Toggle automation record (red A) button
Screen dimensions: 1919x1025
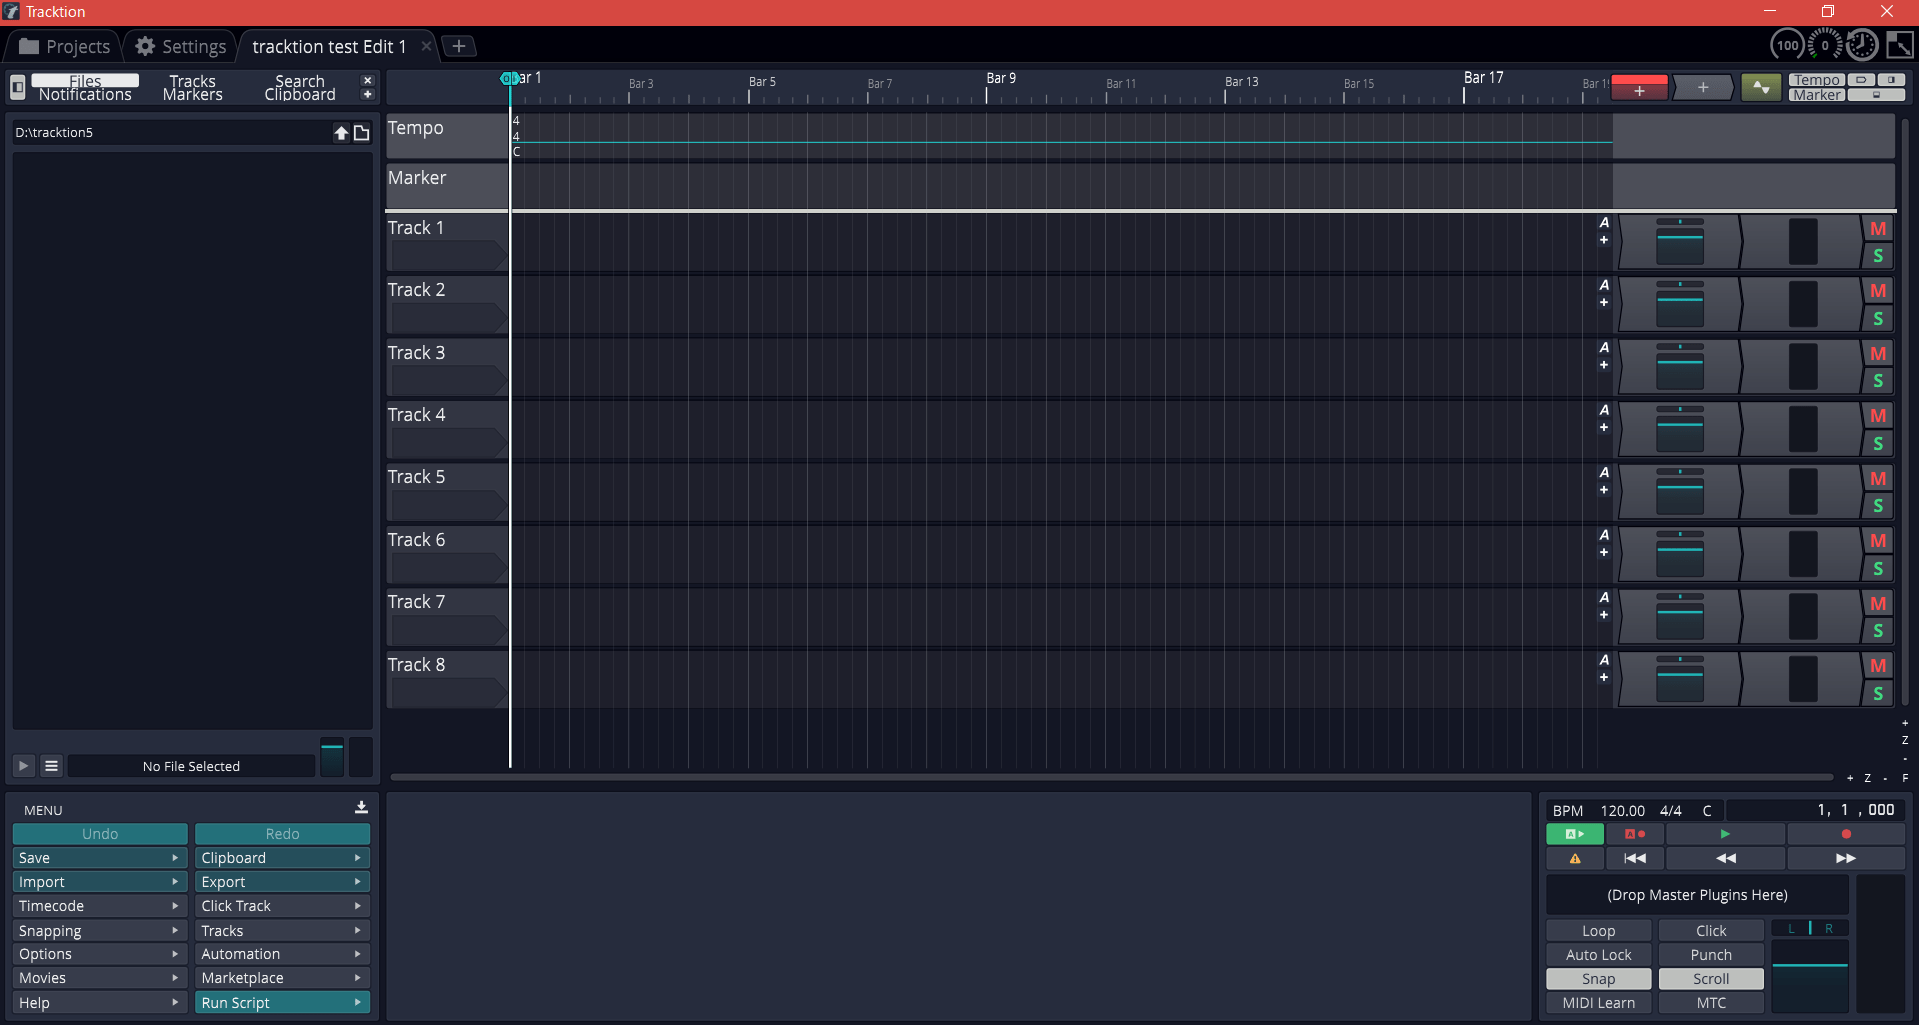click(x=1635, y=834)
